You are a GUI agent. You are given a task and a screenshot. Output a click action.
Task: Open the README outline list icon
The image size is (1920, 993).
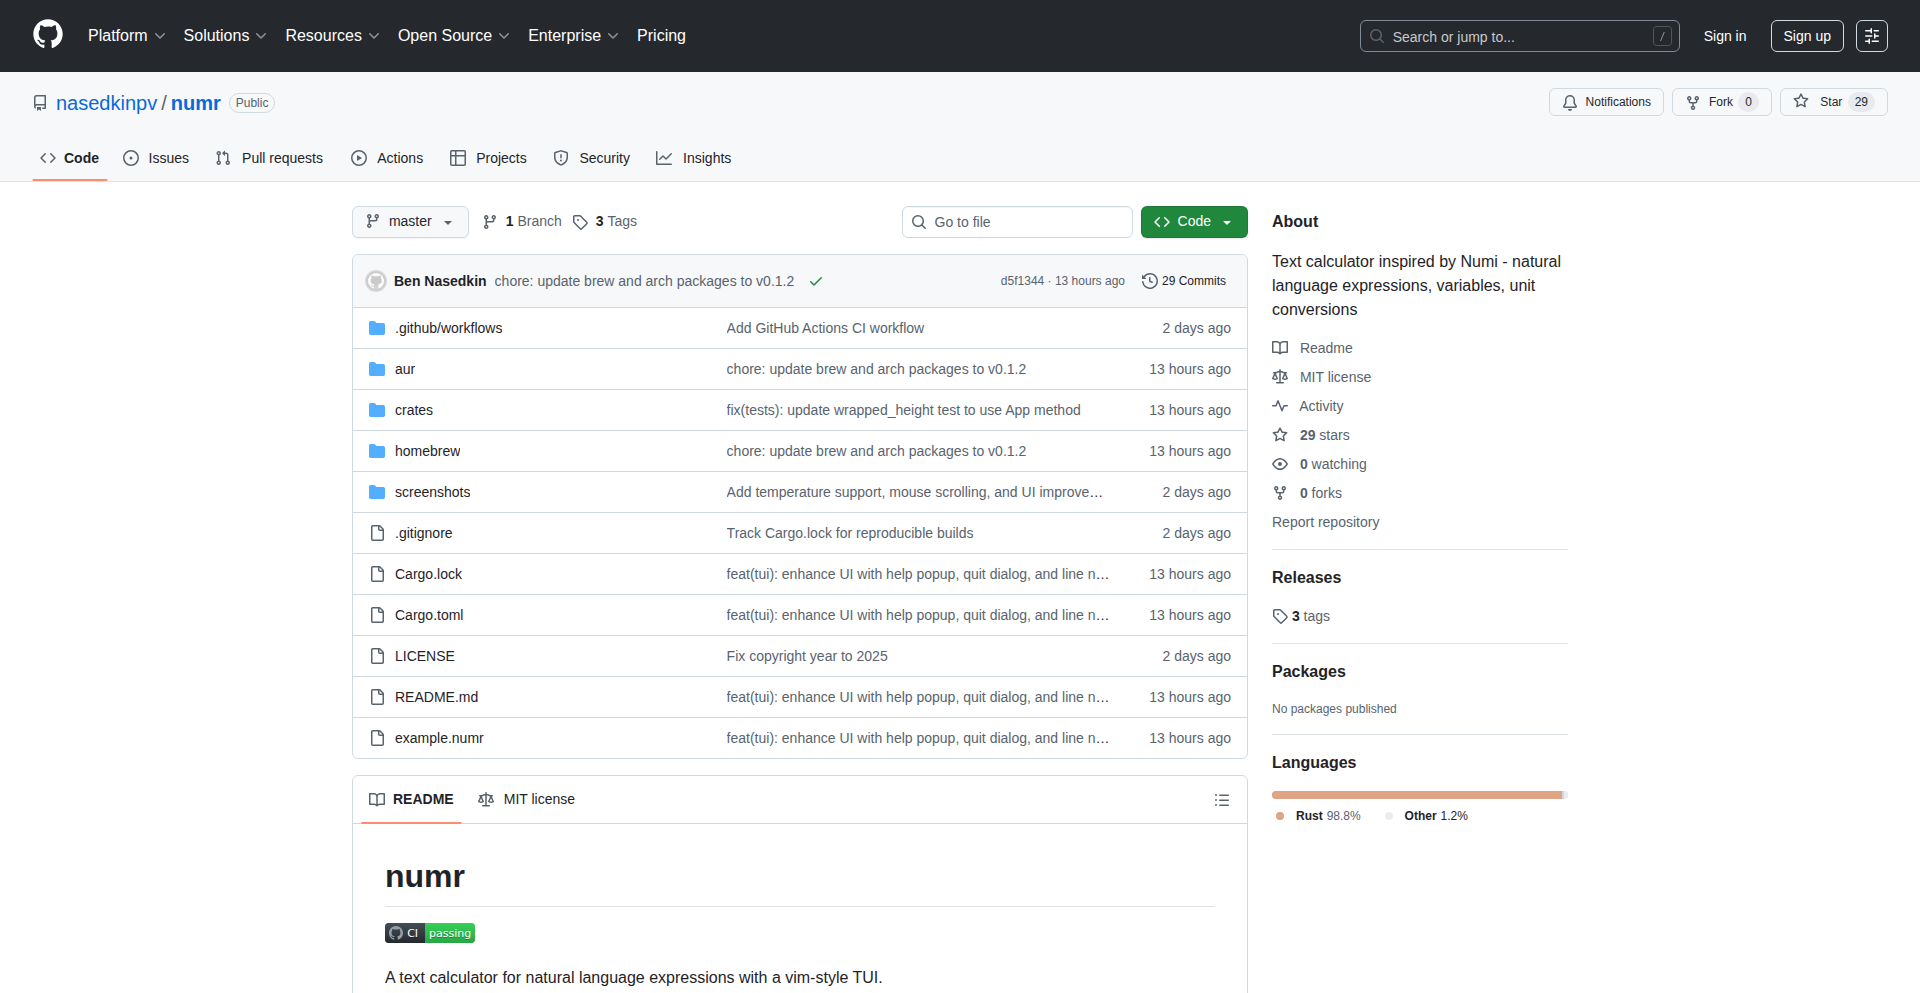pos(1221,800)
